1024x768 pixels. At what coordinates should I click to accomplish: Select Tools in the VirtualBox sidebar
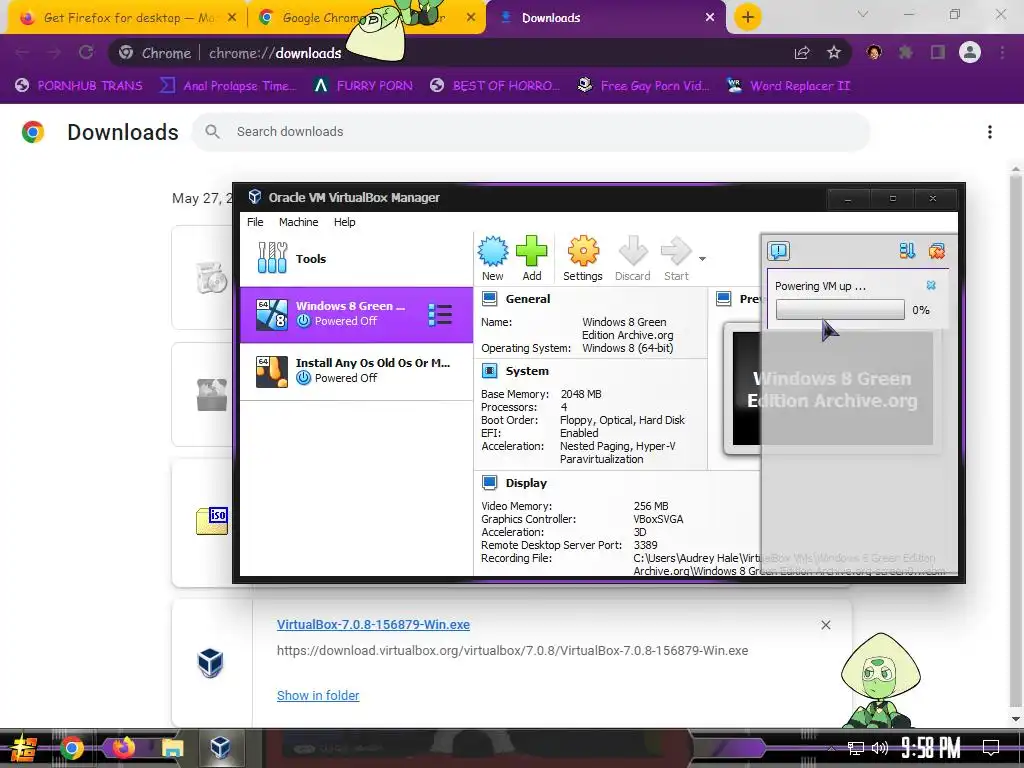pos(356,259)
